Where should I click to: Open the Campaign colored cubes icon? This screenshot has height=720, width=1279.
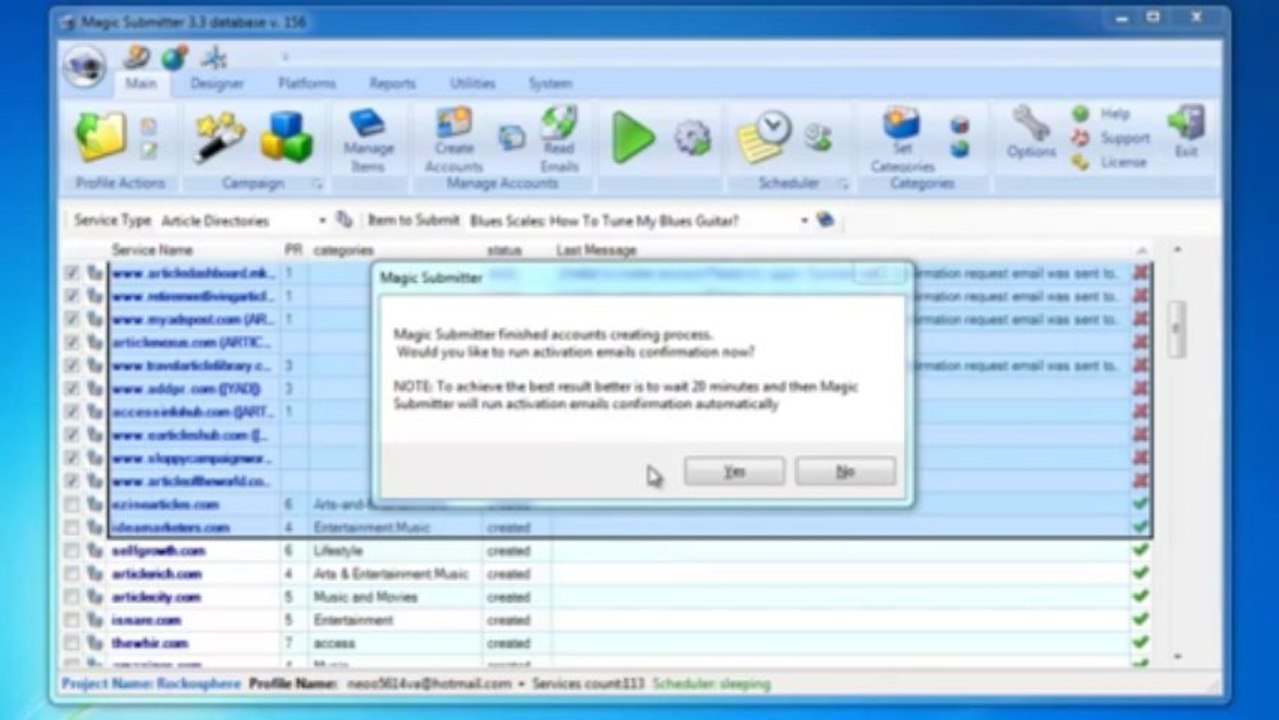(286, 136)
